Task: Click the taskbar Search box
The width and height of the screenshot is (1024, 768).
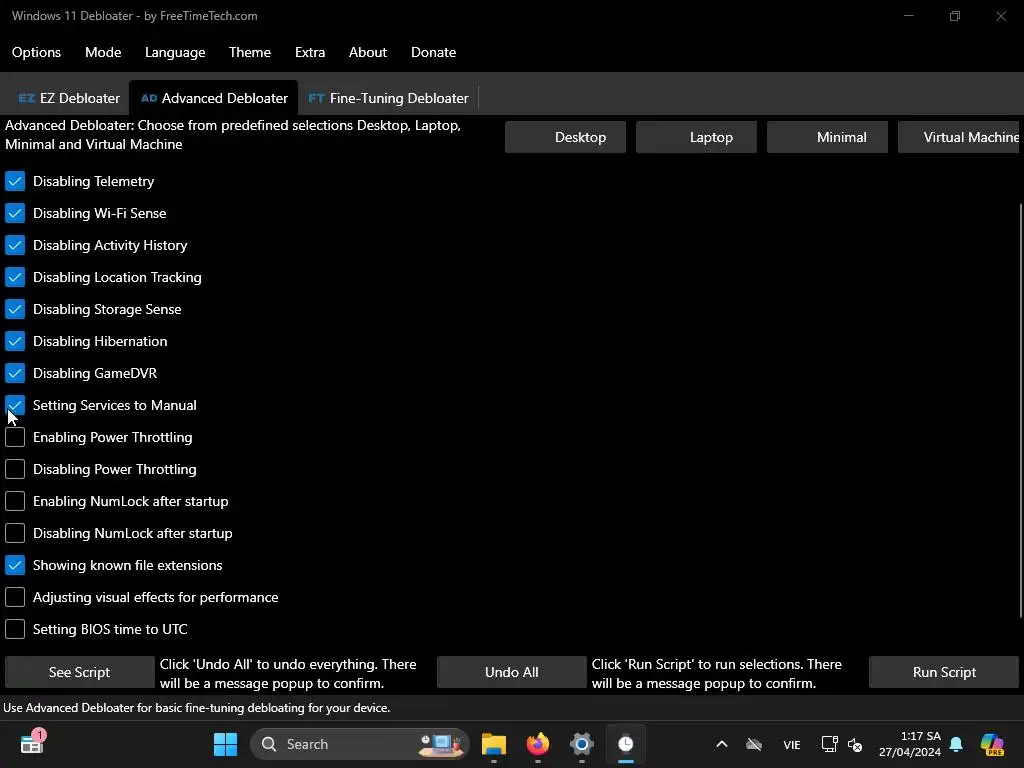Action: point(360,744)
